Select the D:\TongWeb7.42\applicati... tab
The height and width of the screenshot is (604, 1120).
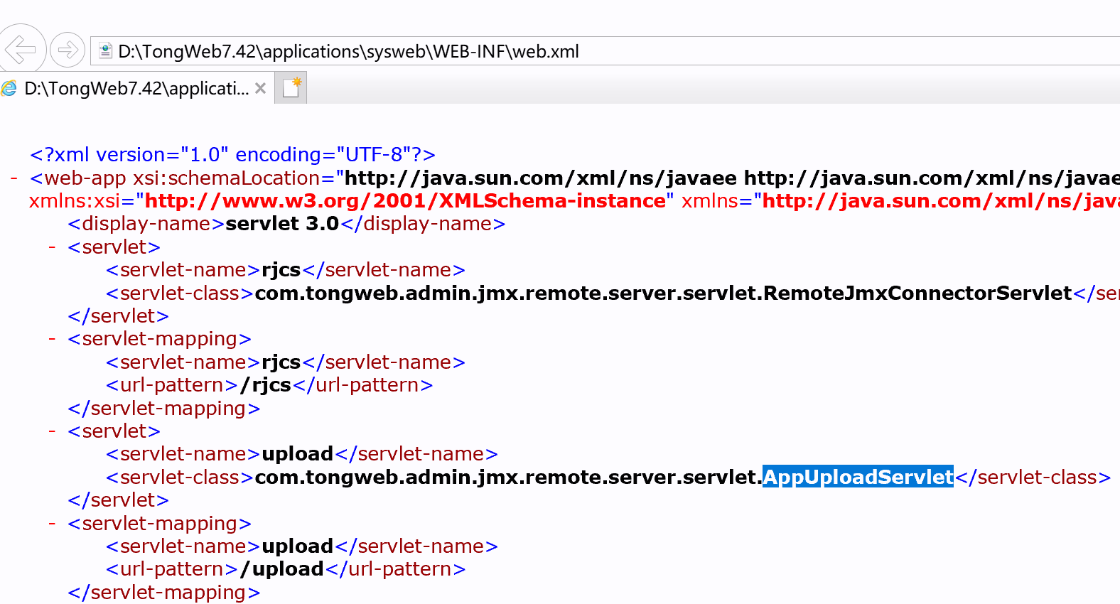[136, 89]
